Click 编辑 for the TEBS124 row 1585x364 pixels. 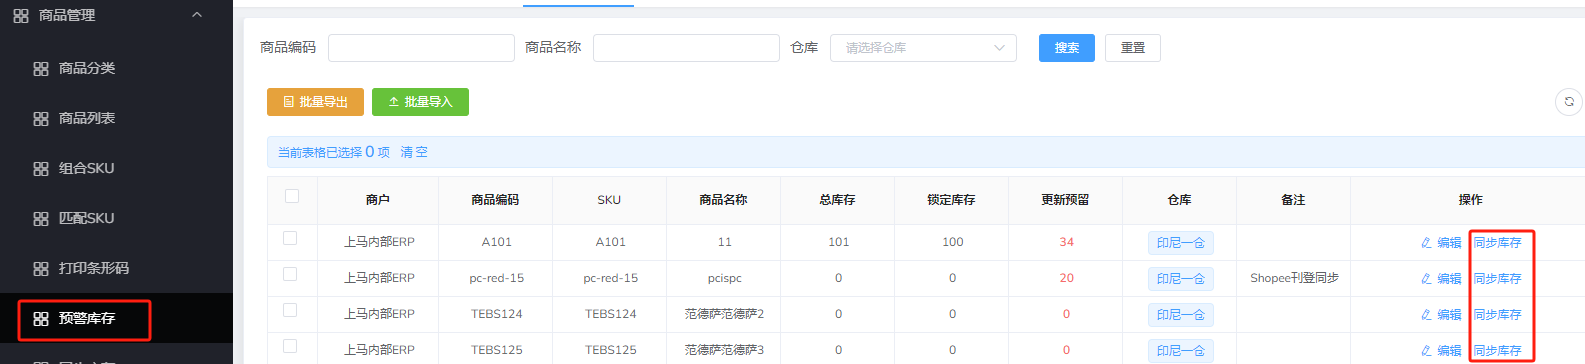click(x=1441, y=315)
